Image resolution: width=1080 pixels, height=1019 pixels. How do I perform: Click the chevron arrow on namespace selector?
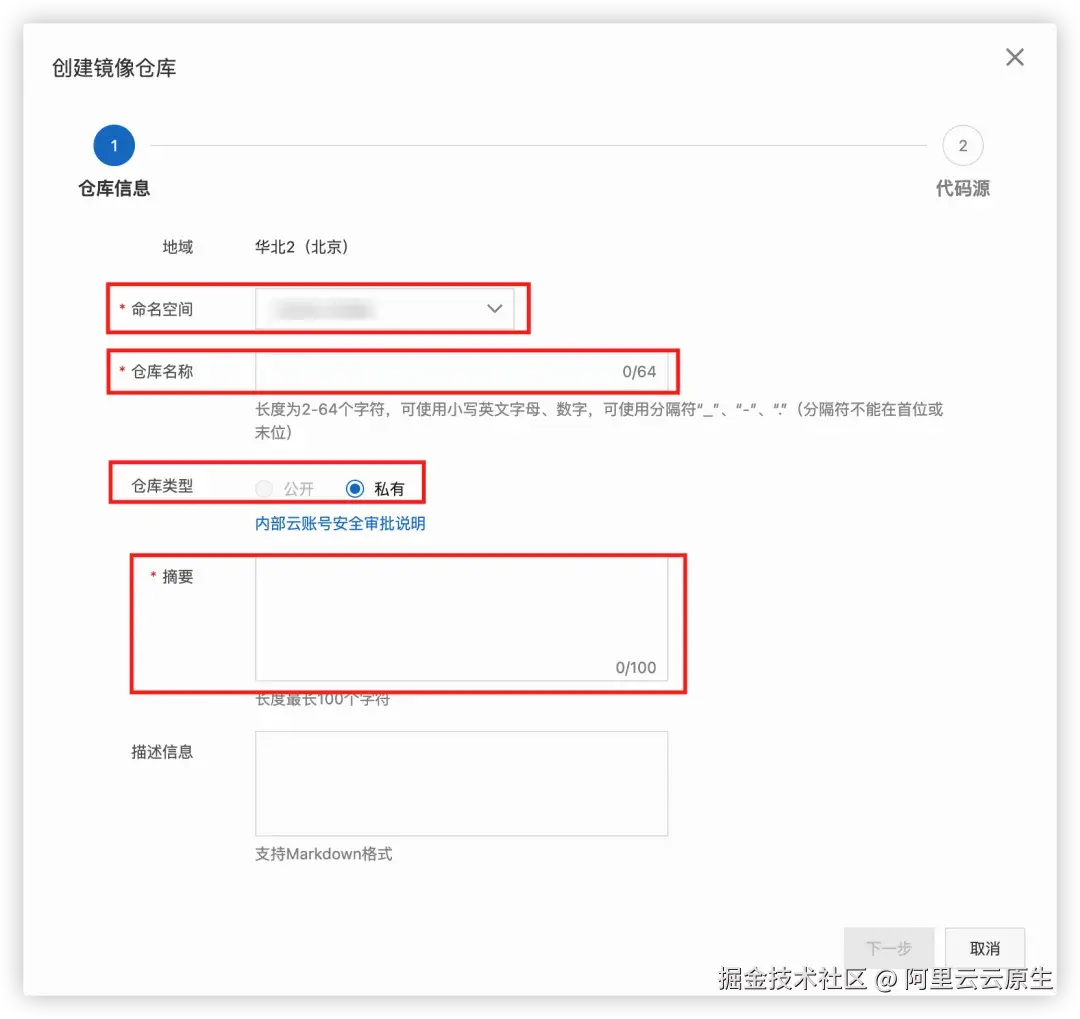(x=495, y=309)
